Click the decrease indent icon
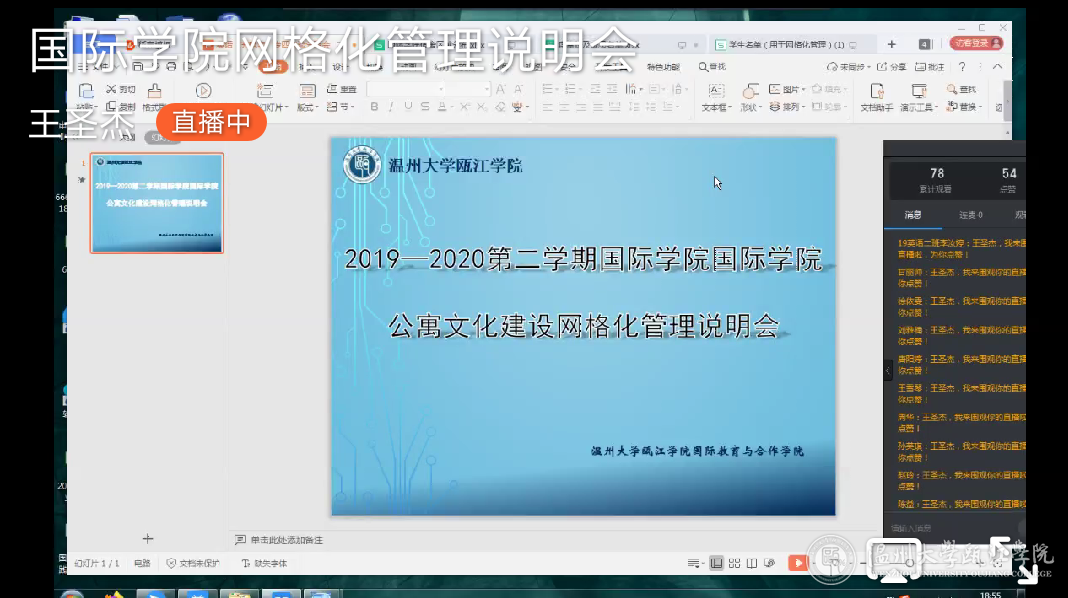The image size is (1068, 598). pyautogui.click(x=595, y=89)
